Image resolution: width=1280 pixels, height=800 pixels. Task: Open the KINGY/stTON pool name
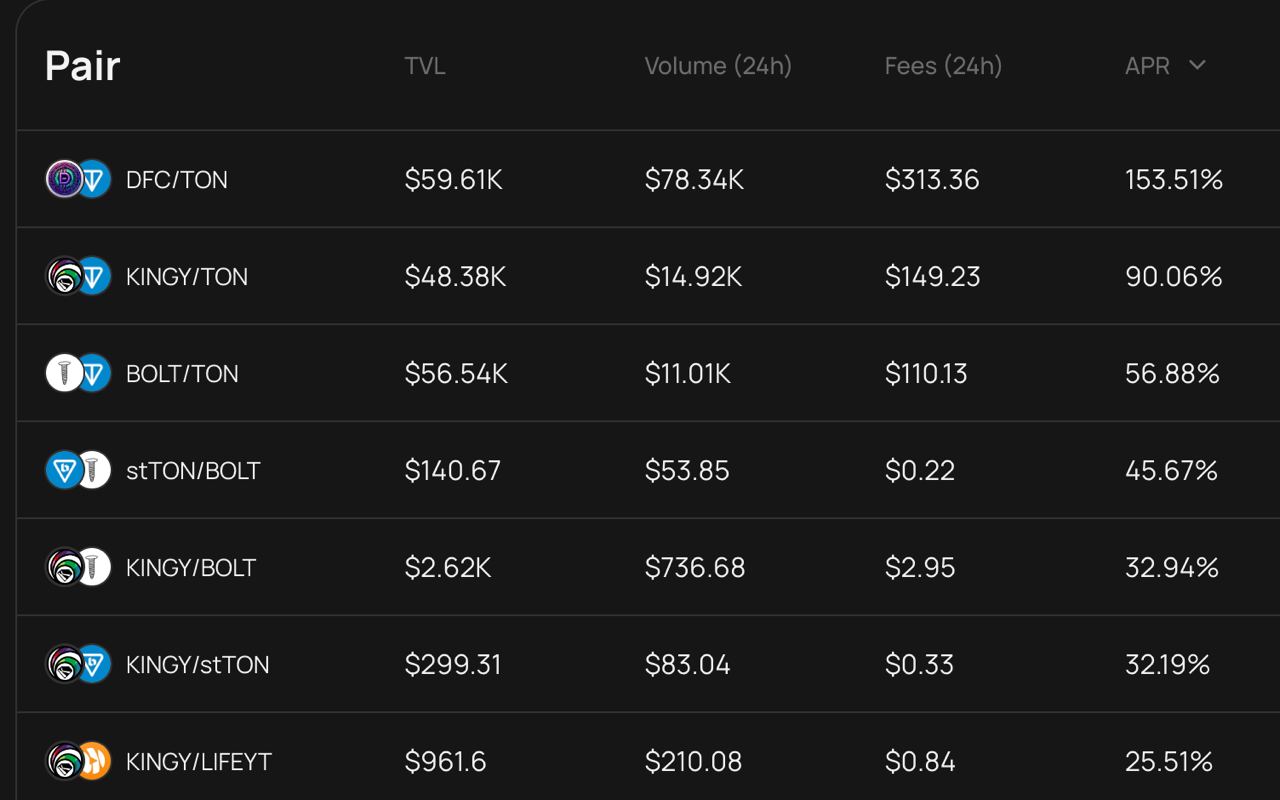pyautogui.click(x=197, y=665)
